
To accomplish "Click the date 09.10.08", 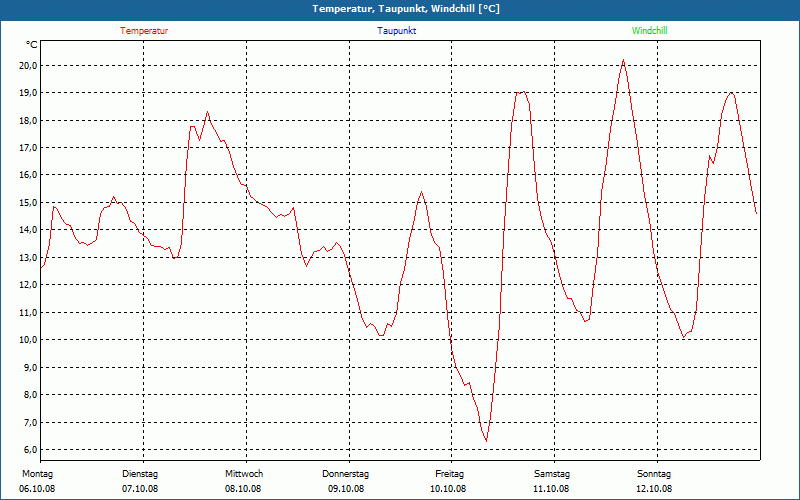I will tap(346, 489).
